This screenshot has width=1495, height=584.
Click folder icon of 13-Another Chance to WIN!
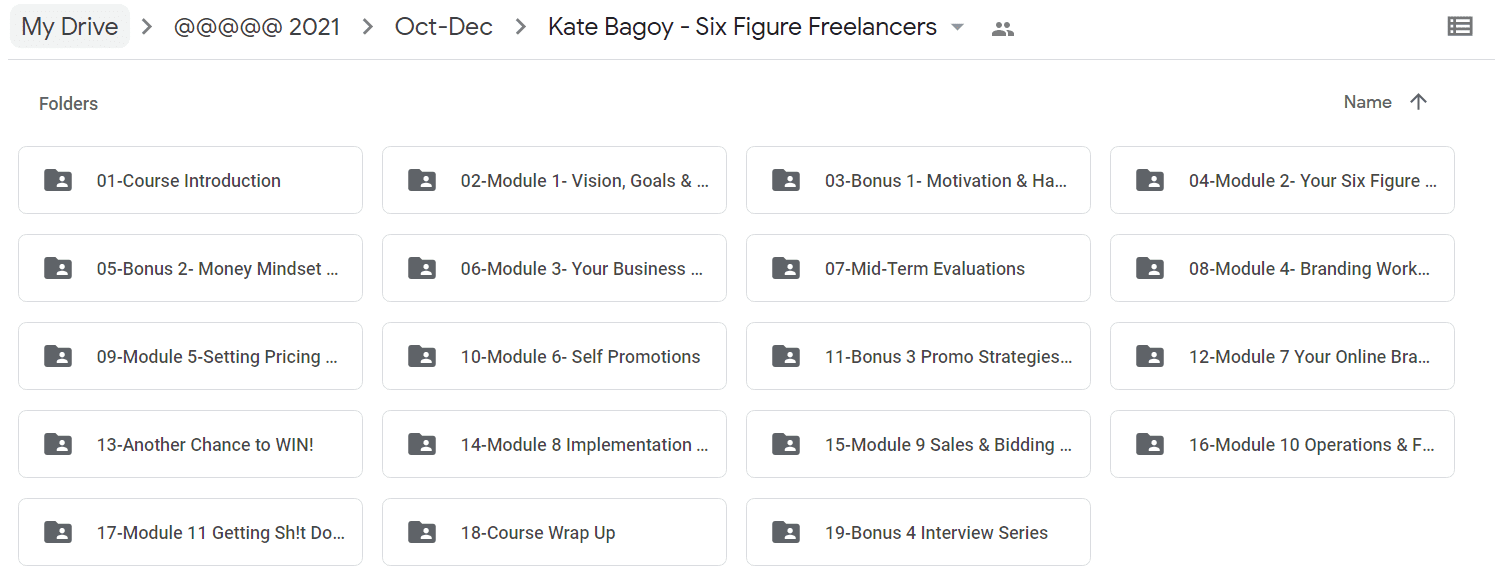(58, 445)
